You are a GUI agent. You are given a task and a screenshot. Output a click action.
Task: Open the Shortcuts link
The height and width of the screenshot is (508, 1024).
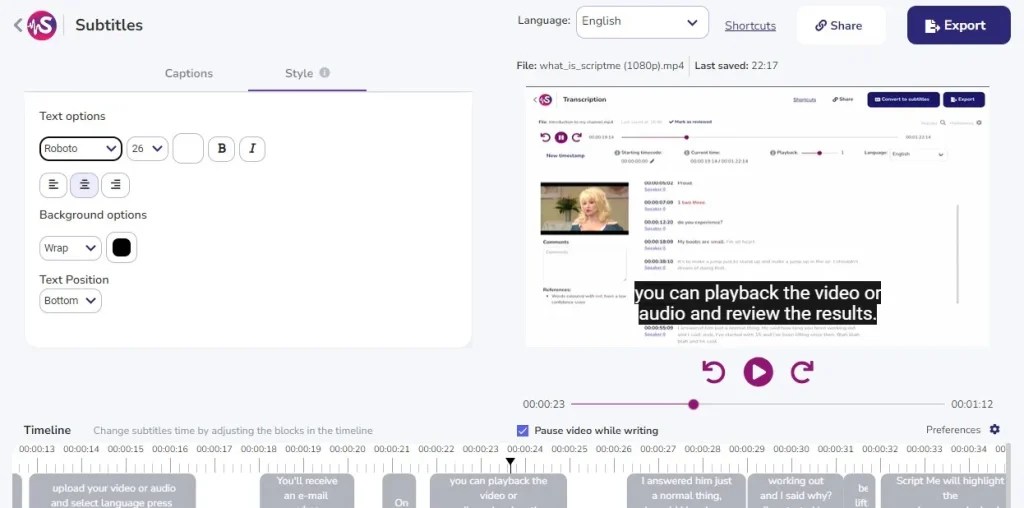[750, 25]
